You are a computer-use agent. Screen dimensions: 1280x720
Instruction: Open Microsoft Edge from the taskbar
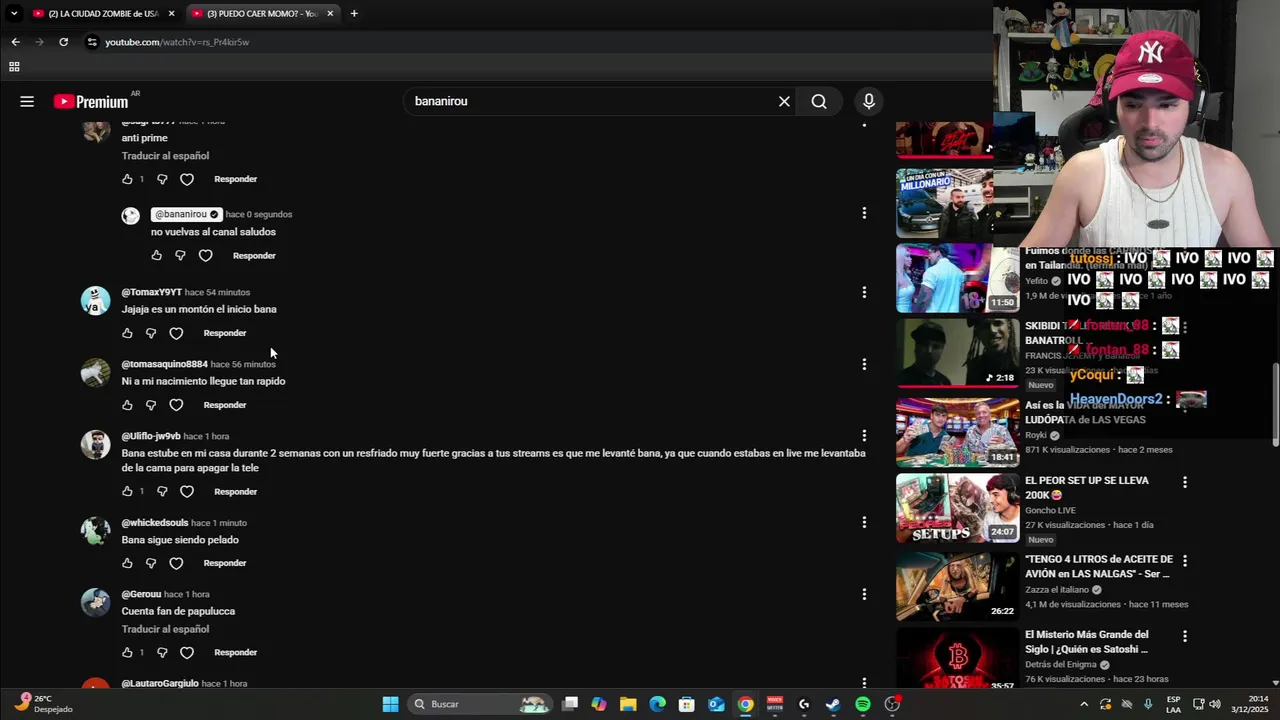tap(657, 704)
